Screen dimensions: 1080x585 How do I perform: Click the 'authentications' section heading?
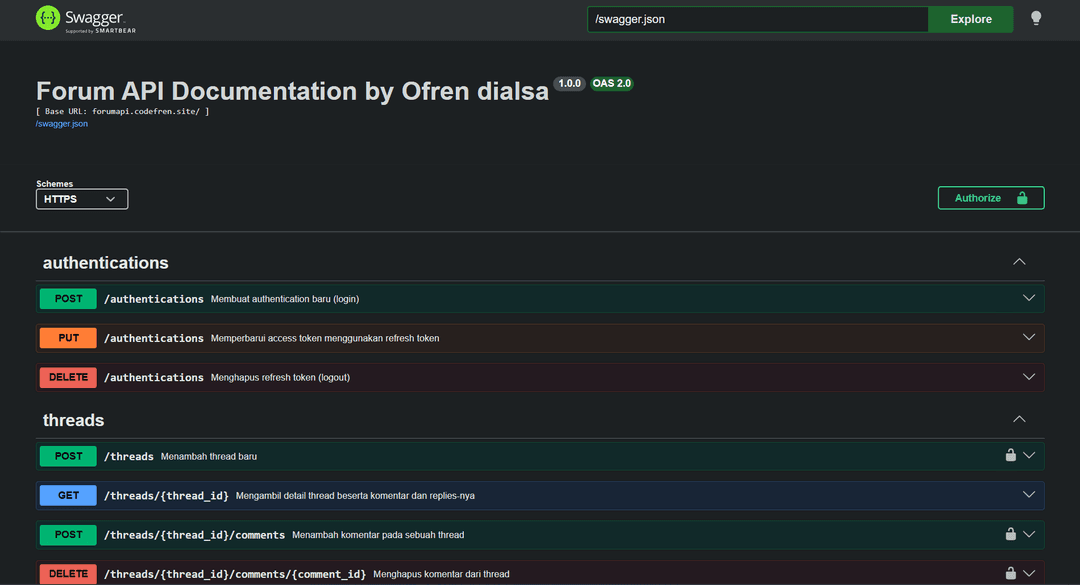pos(105,263)
